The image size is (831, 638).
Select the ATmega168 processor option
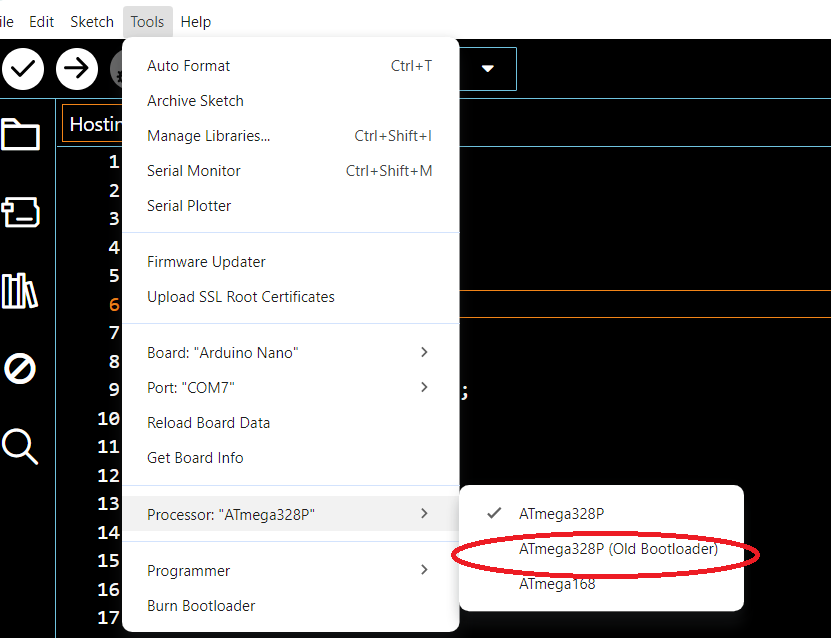click(557, 583)
